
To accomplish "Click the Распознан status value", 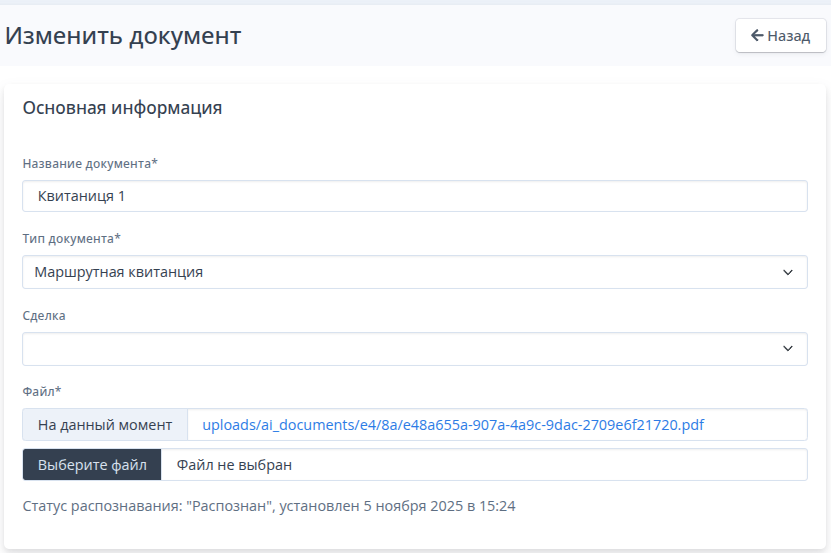I will point(230,506).
